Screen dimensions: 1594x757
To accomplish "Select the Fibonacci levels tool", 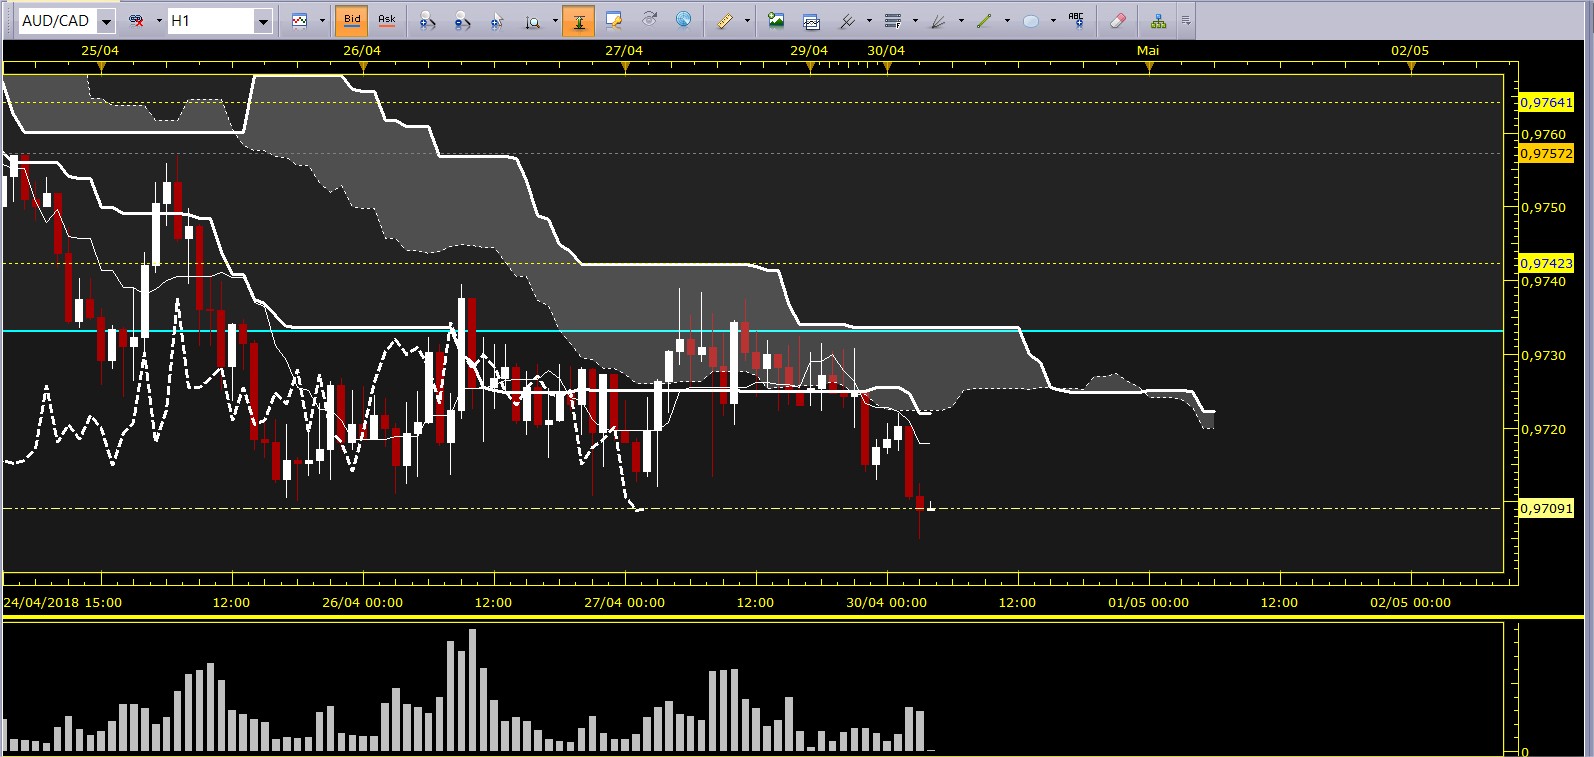I will click(x=893, y=20).
